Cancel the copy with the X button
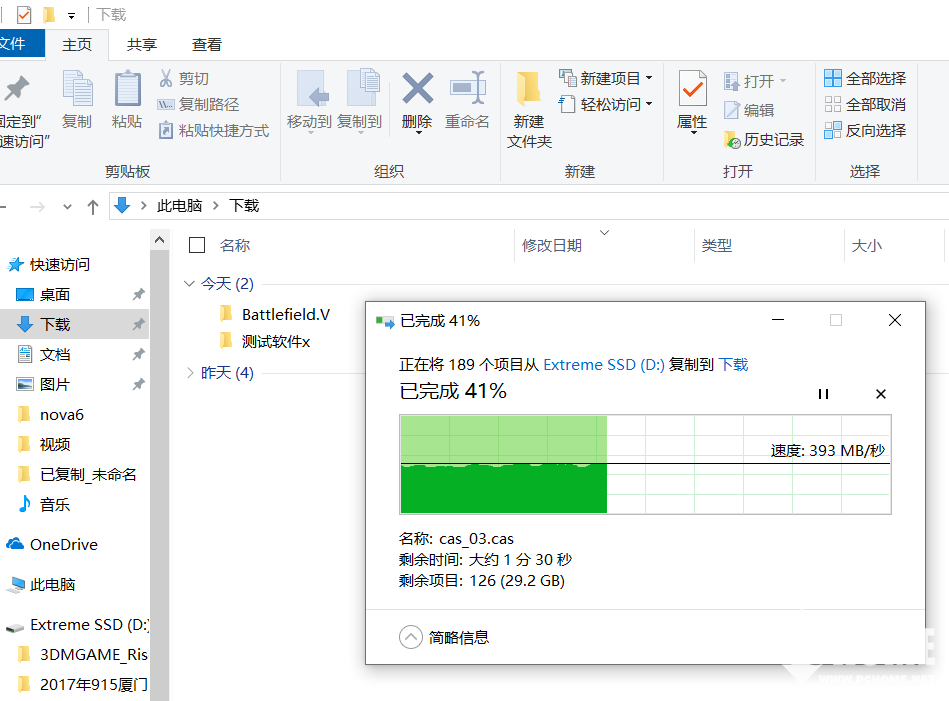949x701 pixels. 881,394
